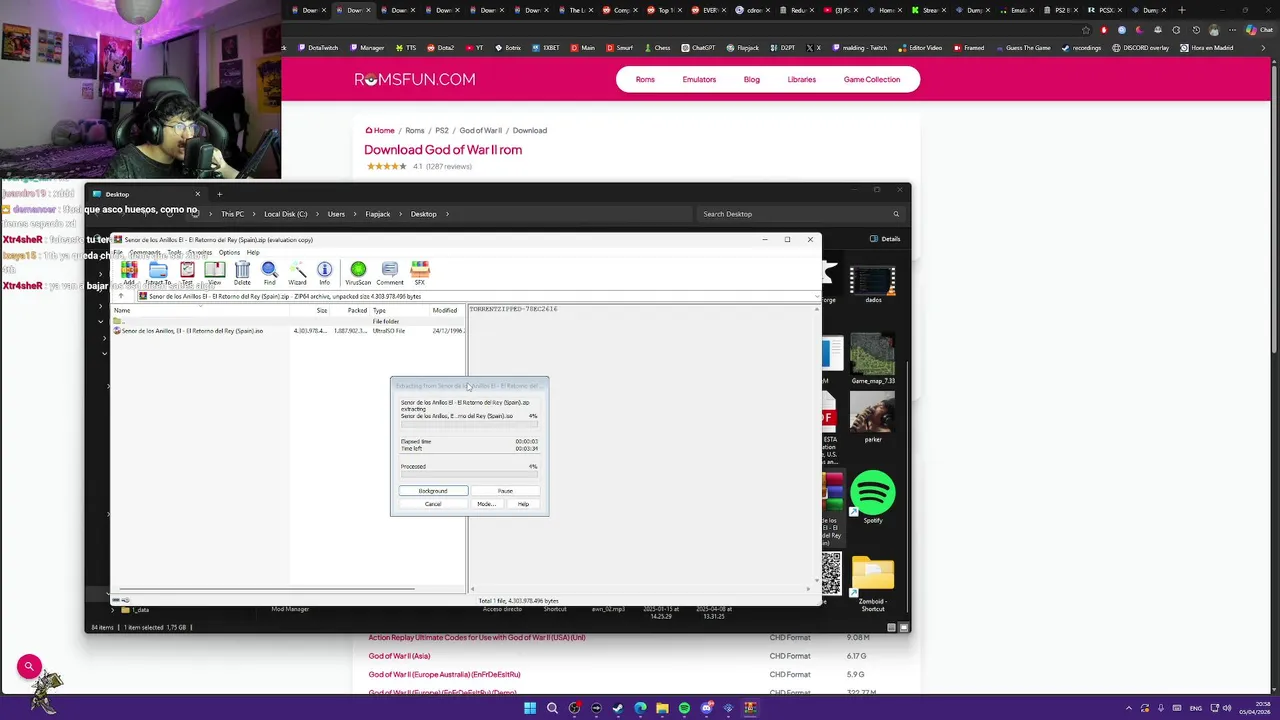Viewport: 1280px width, 720px height.
Task: Click Local Disk (C:) in Explorer path
Action: tap(286, 214)
